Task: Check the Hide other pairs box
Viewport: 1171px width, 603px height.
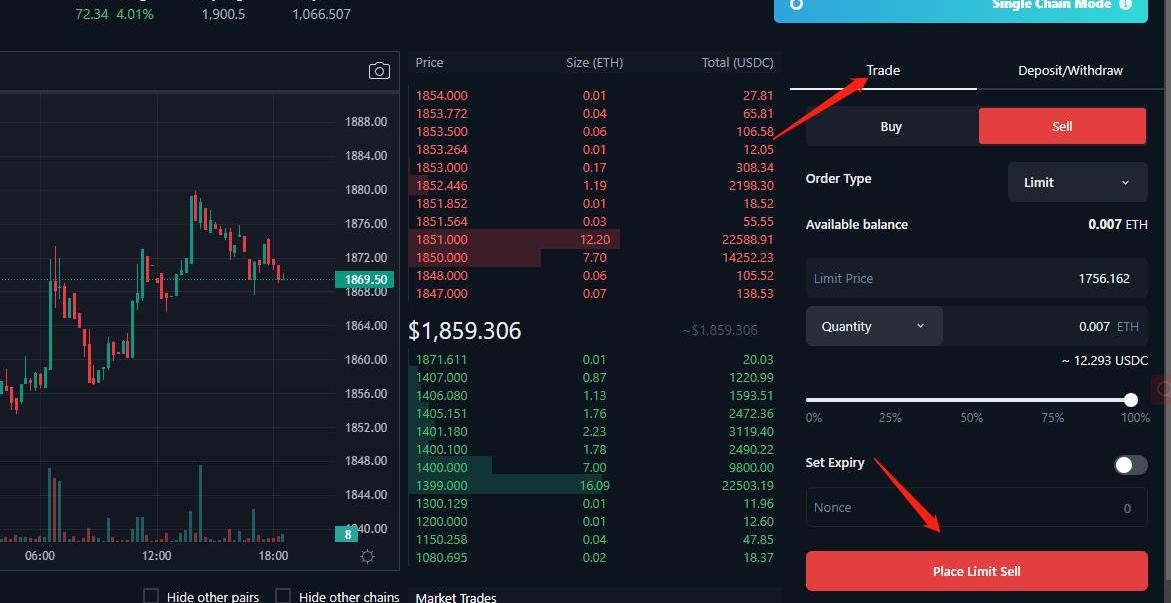Action: click(x=151, y=596)
